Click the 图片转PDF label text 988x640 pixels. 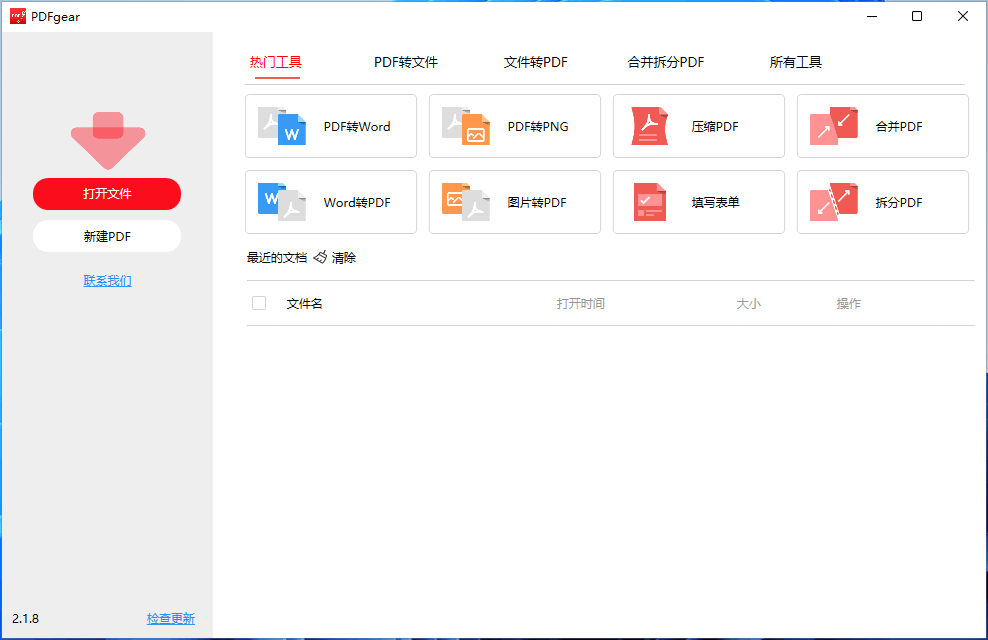pyautogui.click(x=537, y=202)
